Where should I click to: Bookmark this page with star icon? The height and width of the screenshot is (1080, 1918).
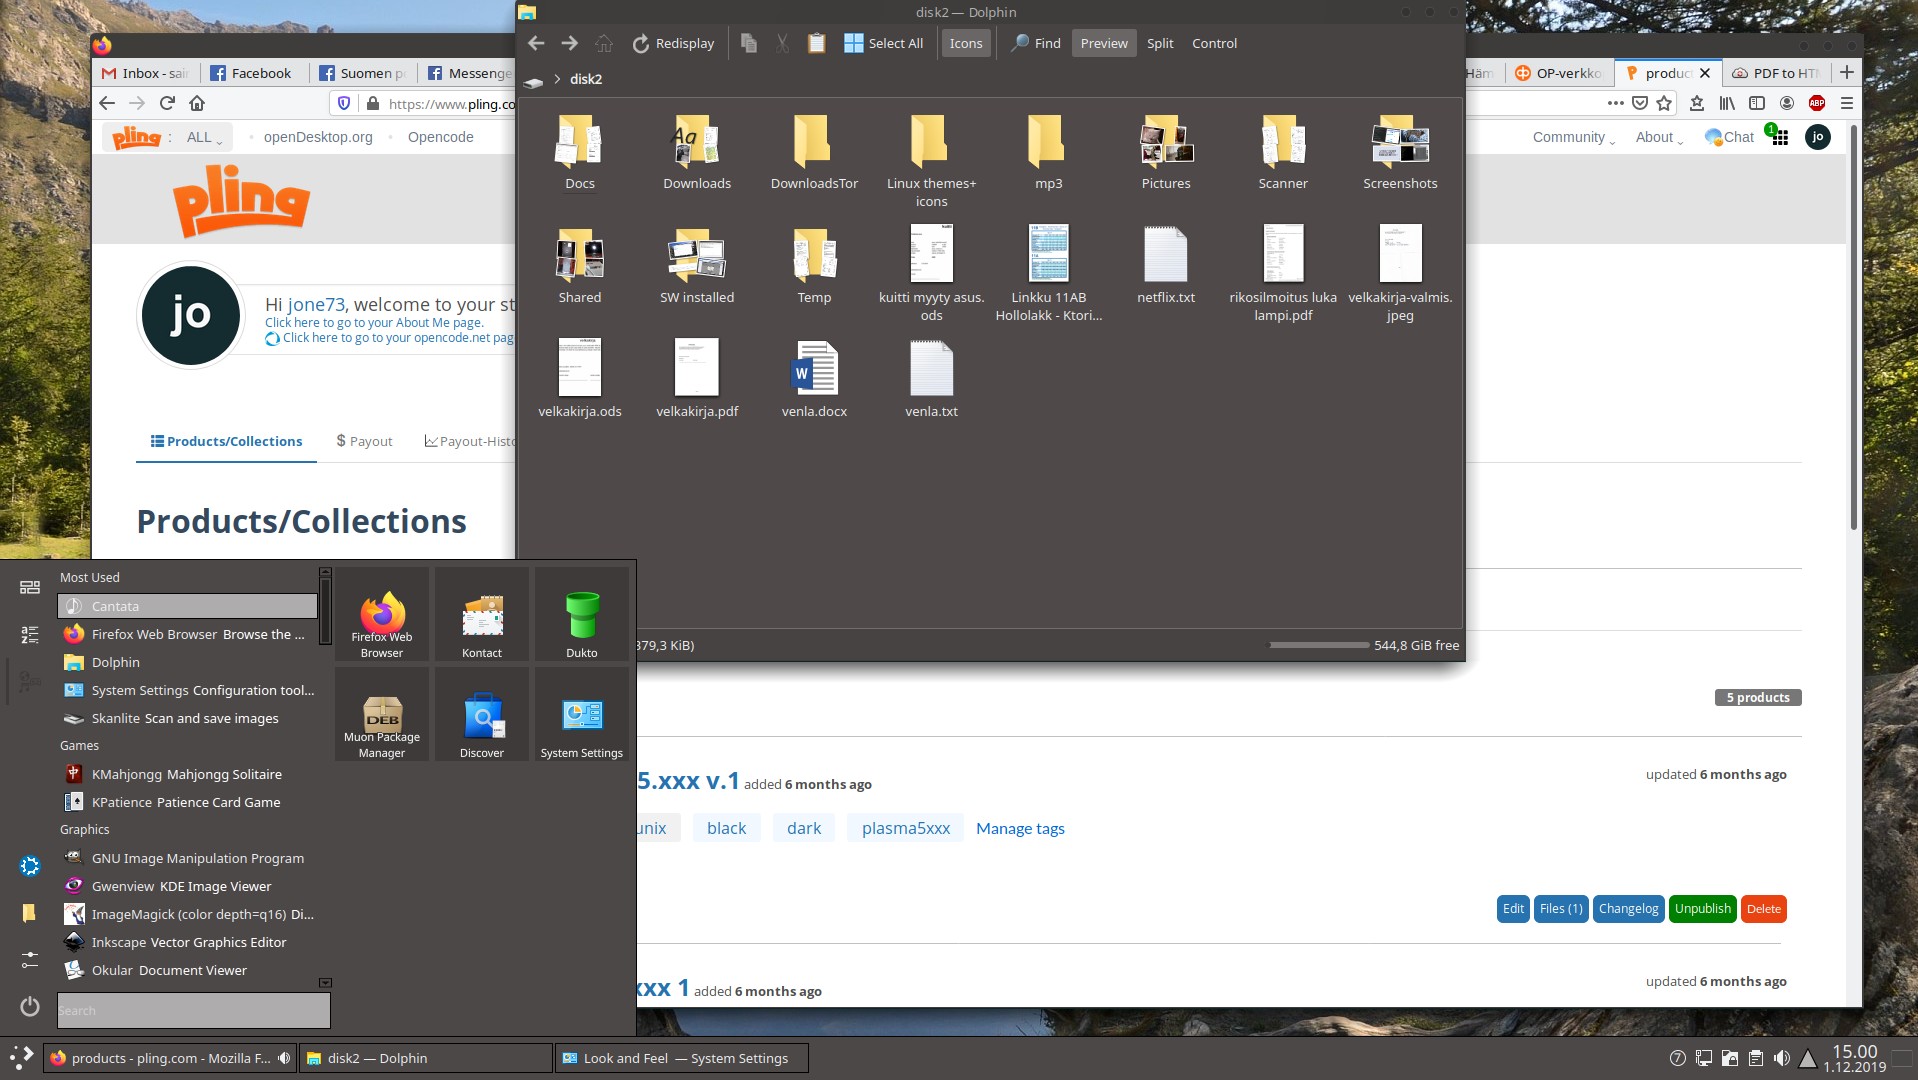tap(1664, 103)
